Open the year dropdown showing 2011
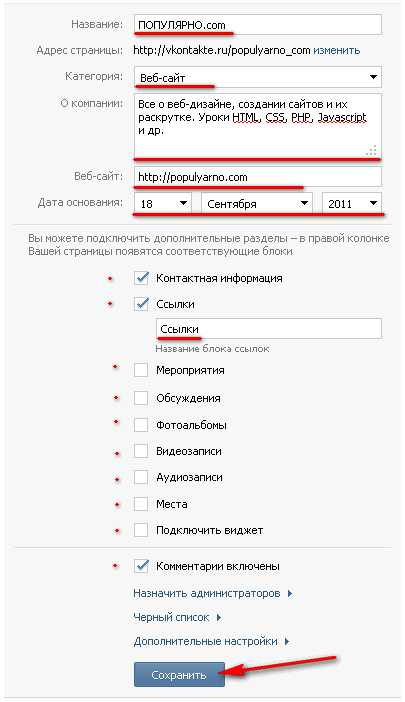The width and height of the screenshot is (405, 702). click(352, 204)
